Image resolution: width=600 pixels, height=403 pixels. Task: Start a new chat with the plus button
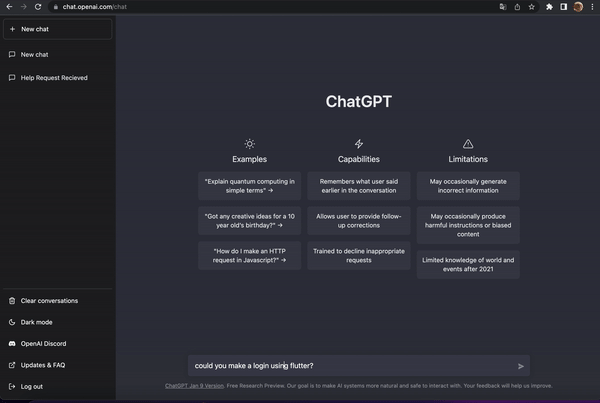click(57, 29)
